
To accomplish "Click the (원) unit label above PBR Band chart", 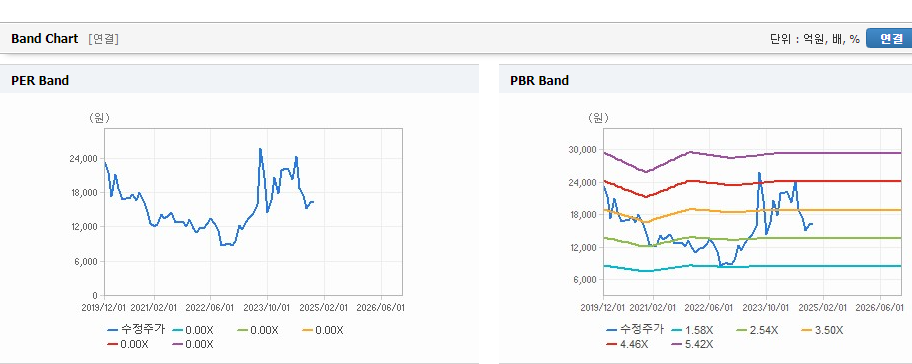I will click(598, 118).
